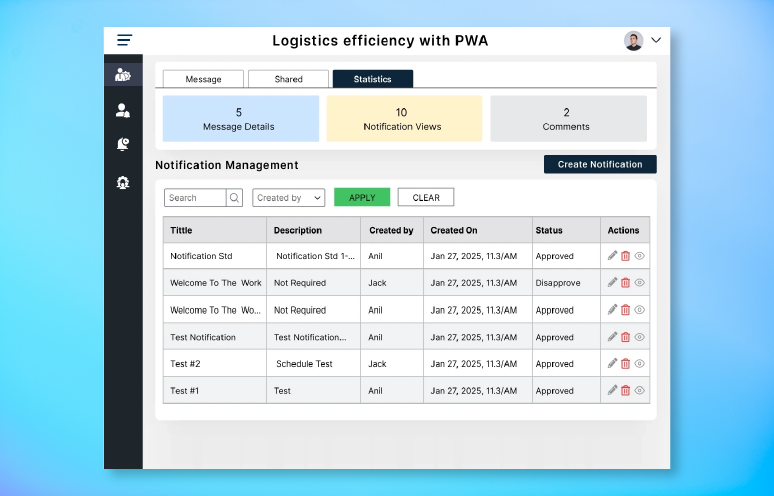Viewport: 774px width, 496px height.
Task: View the Test #1 row
Action: (x=639, y=390)
